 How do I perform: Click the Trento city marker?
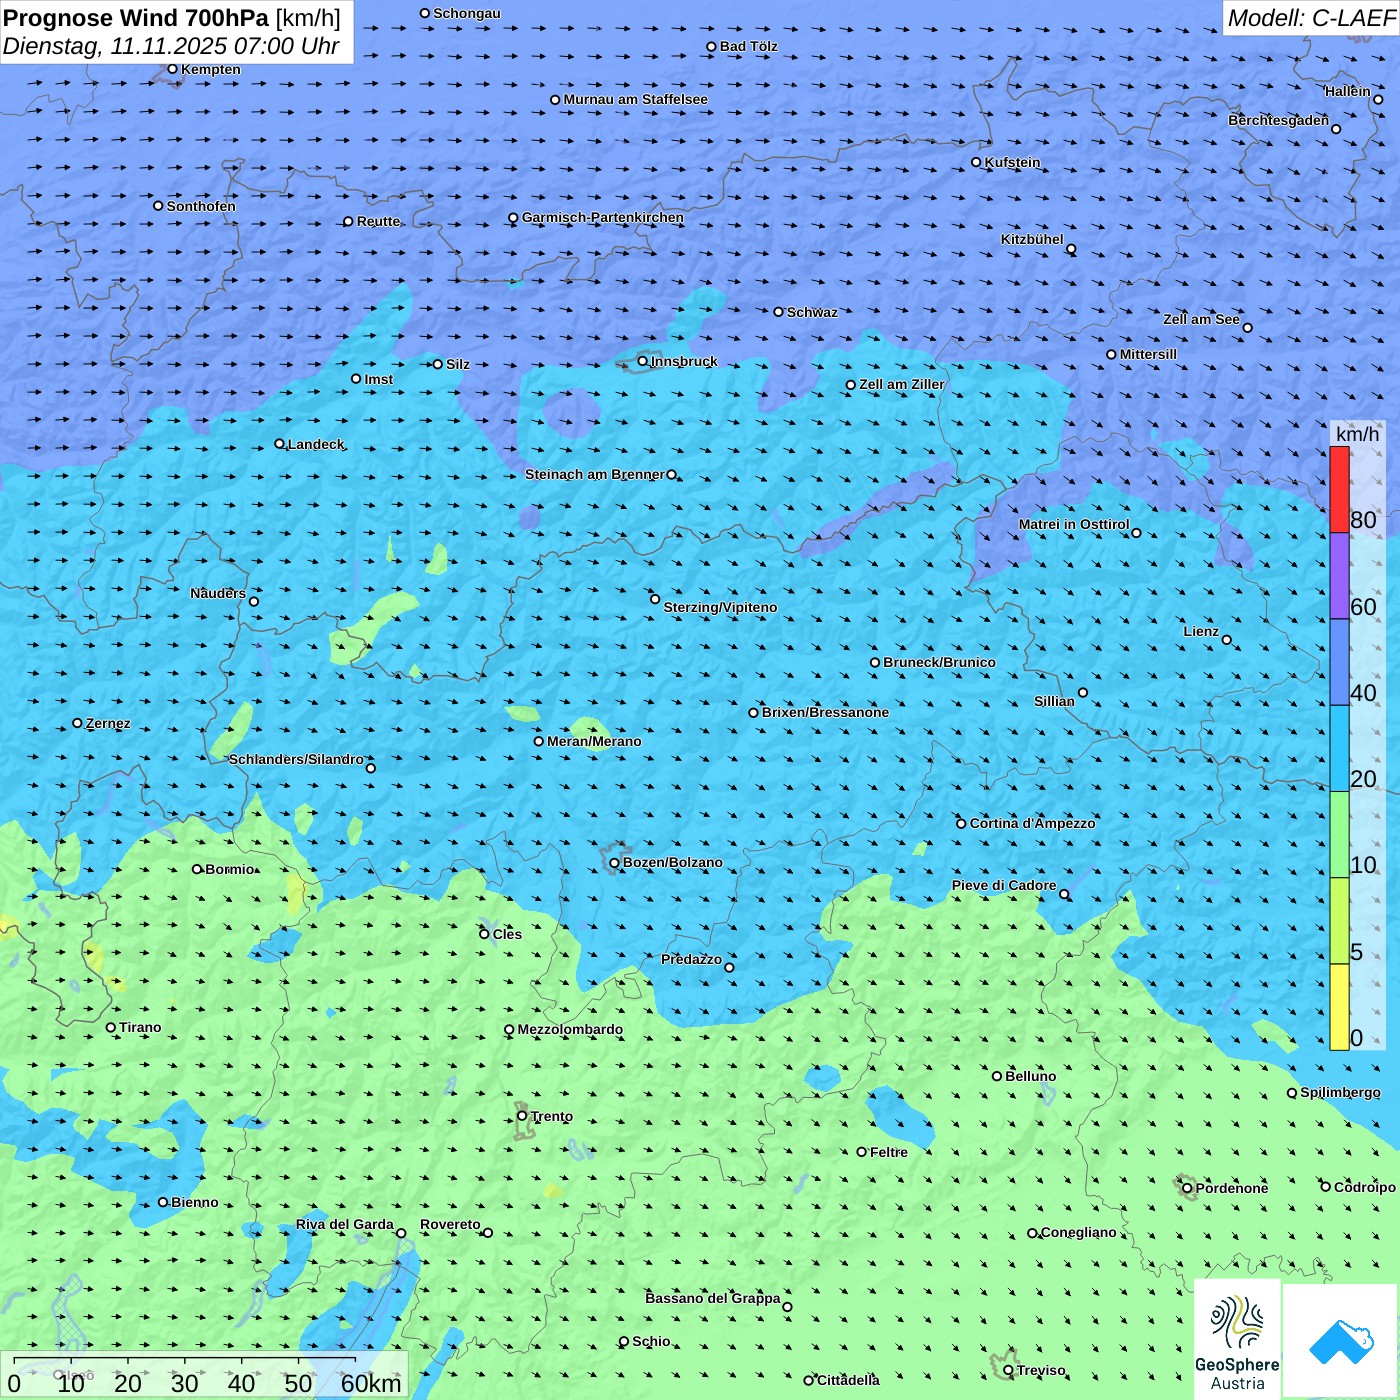point(522,1116)
